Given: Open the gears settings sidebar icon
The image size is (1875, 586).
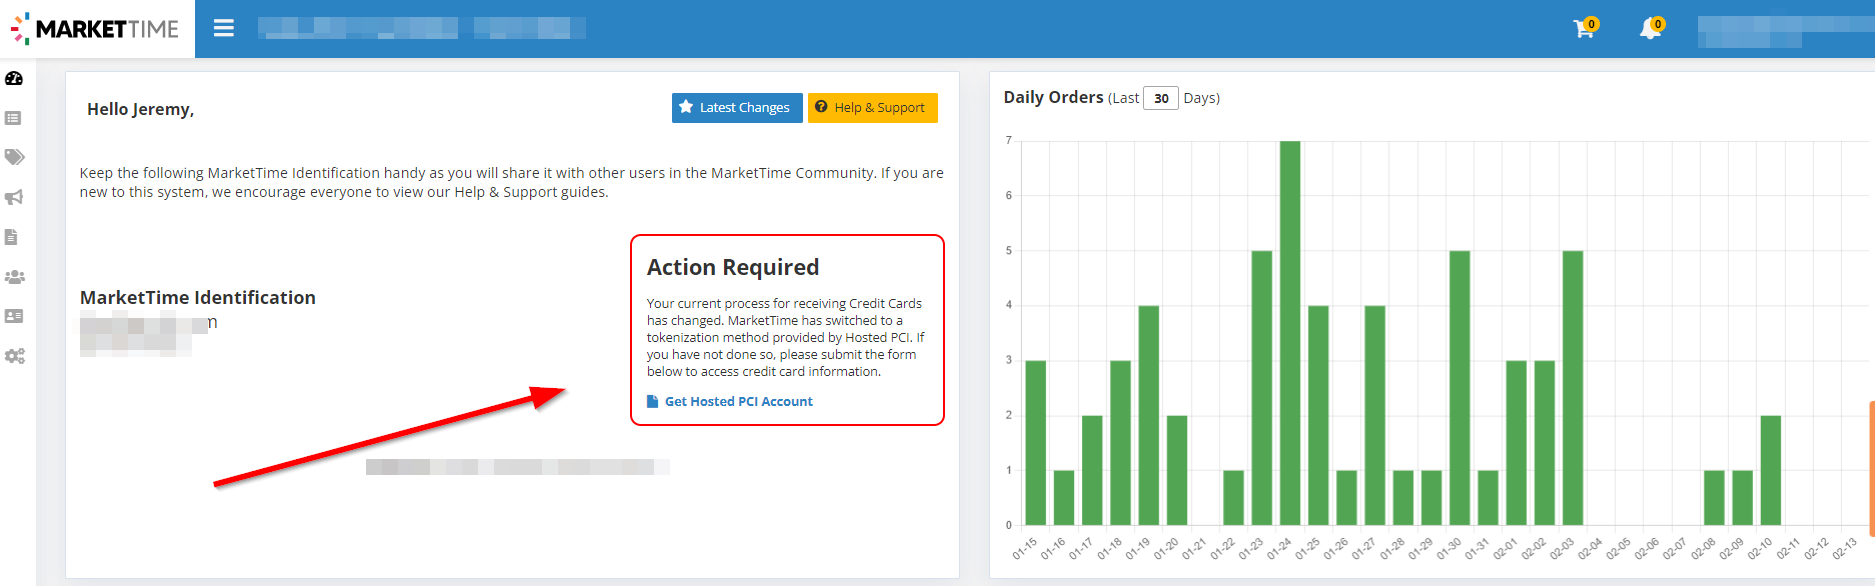Looking at the screenshot, I should pyautogui.click(x=14, y=356).
